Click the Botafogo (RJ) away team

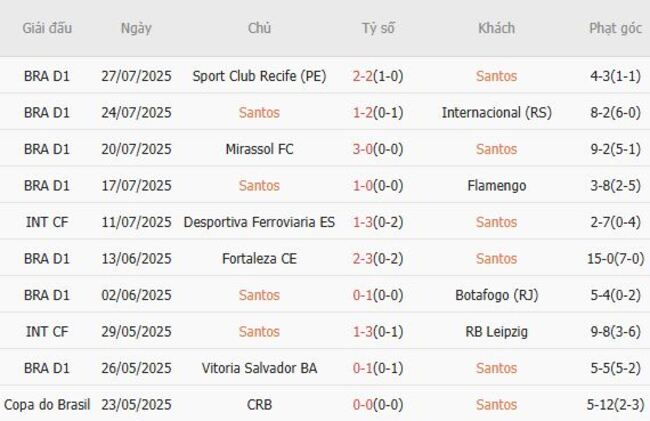coord(496,295)
